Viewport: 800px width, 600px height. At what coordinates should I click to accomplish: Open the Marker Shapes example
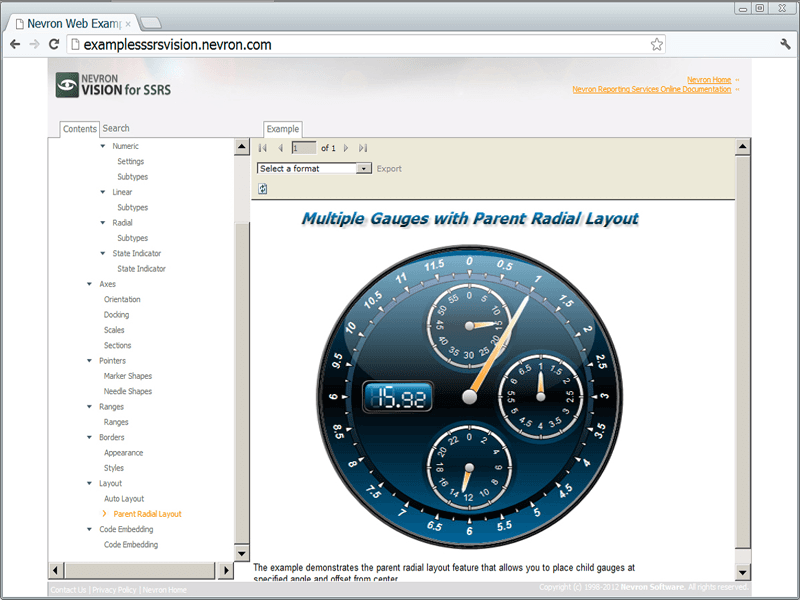(128, 376)
